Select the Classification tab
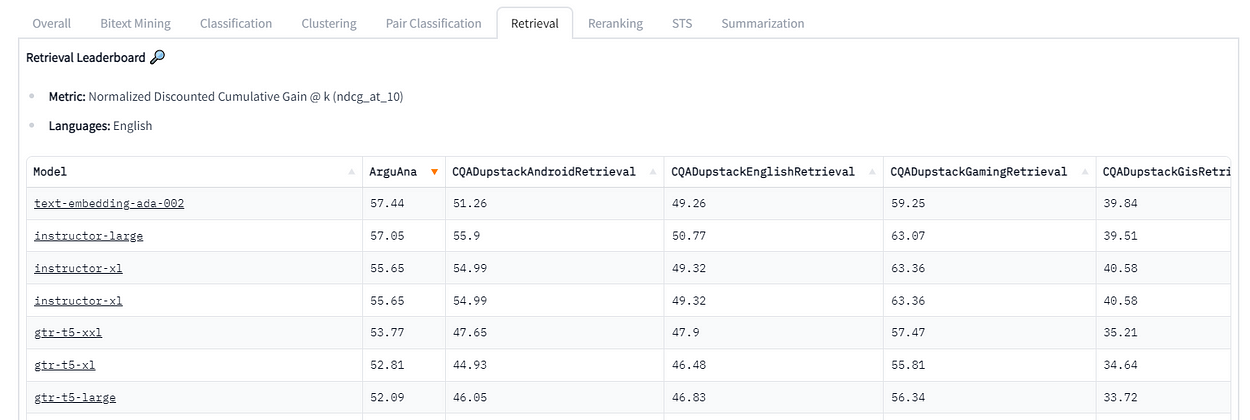 [x=236, y=23]
